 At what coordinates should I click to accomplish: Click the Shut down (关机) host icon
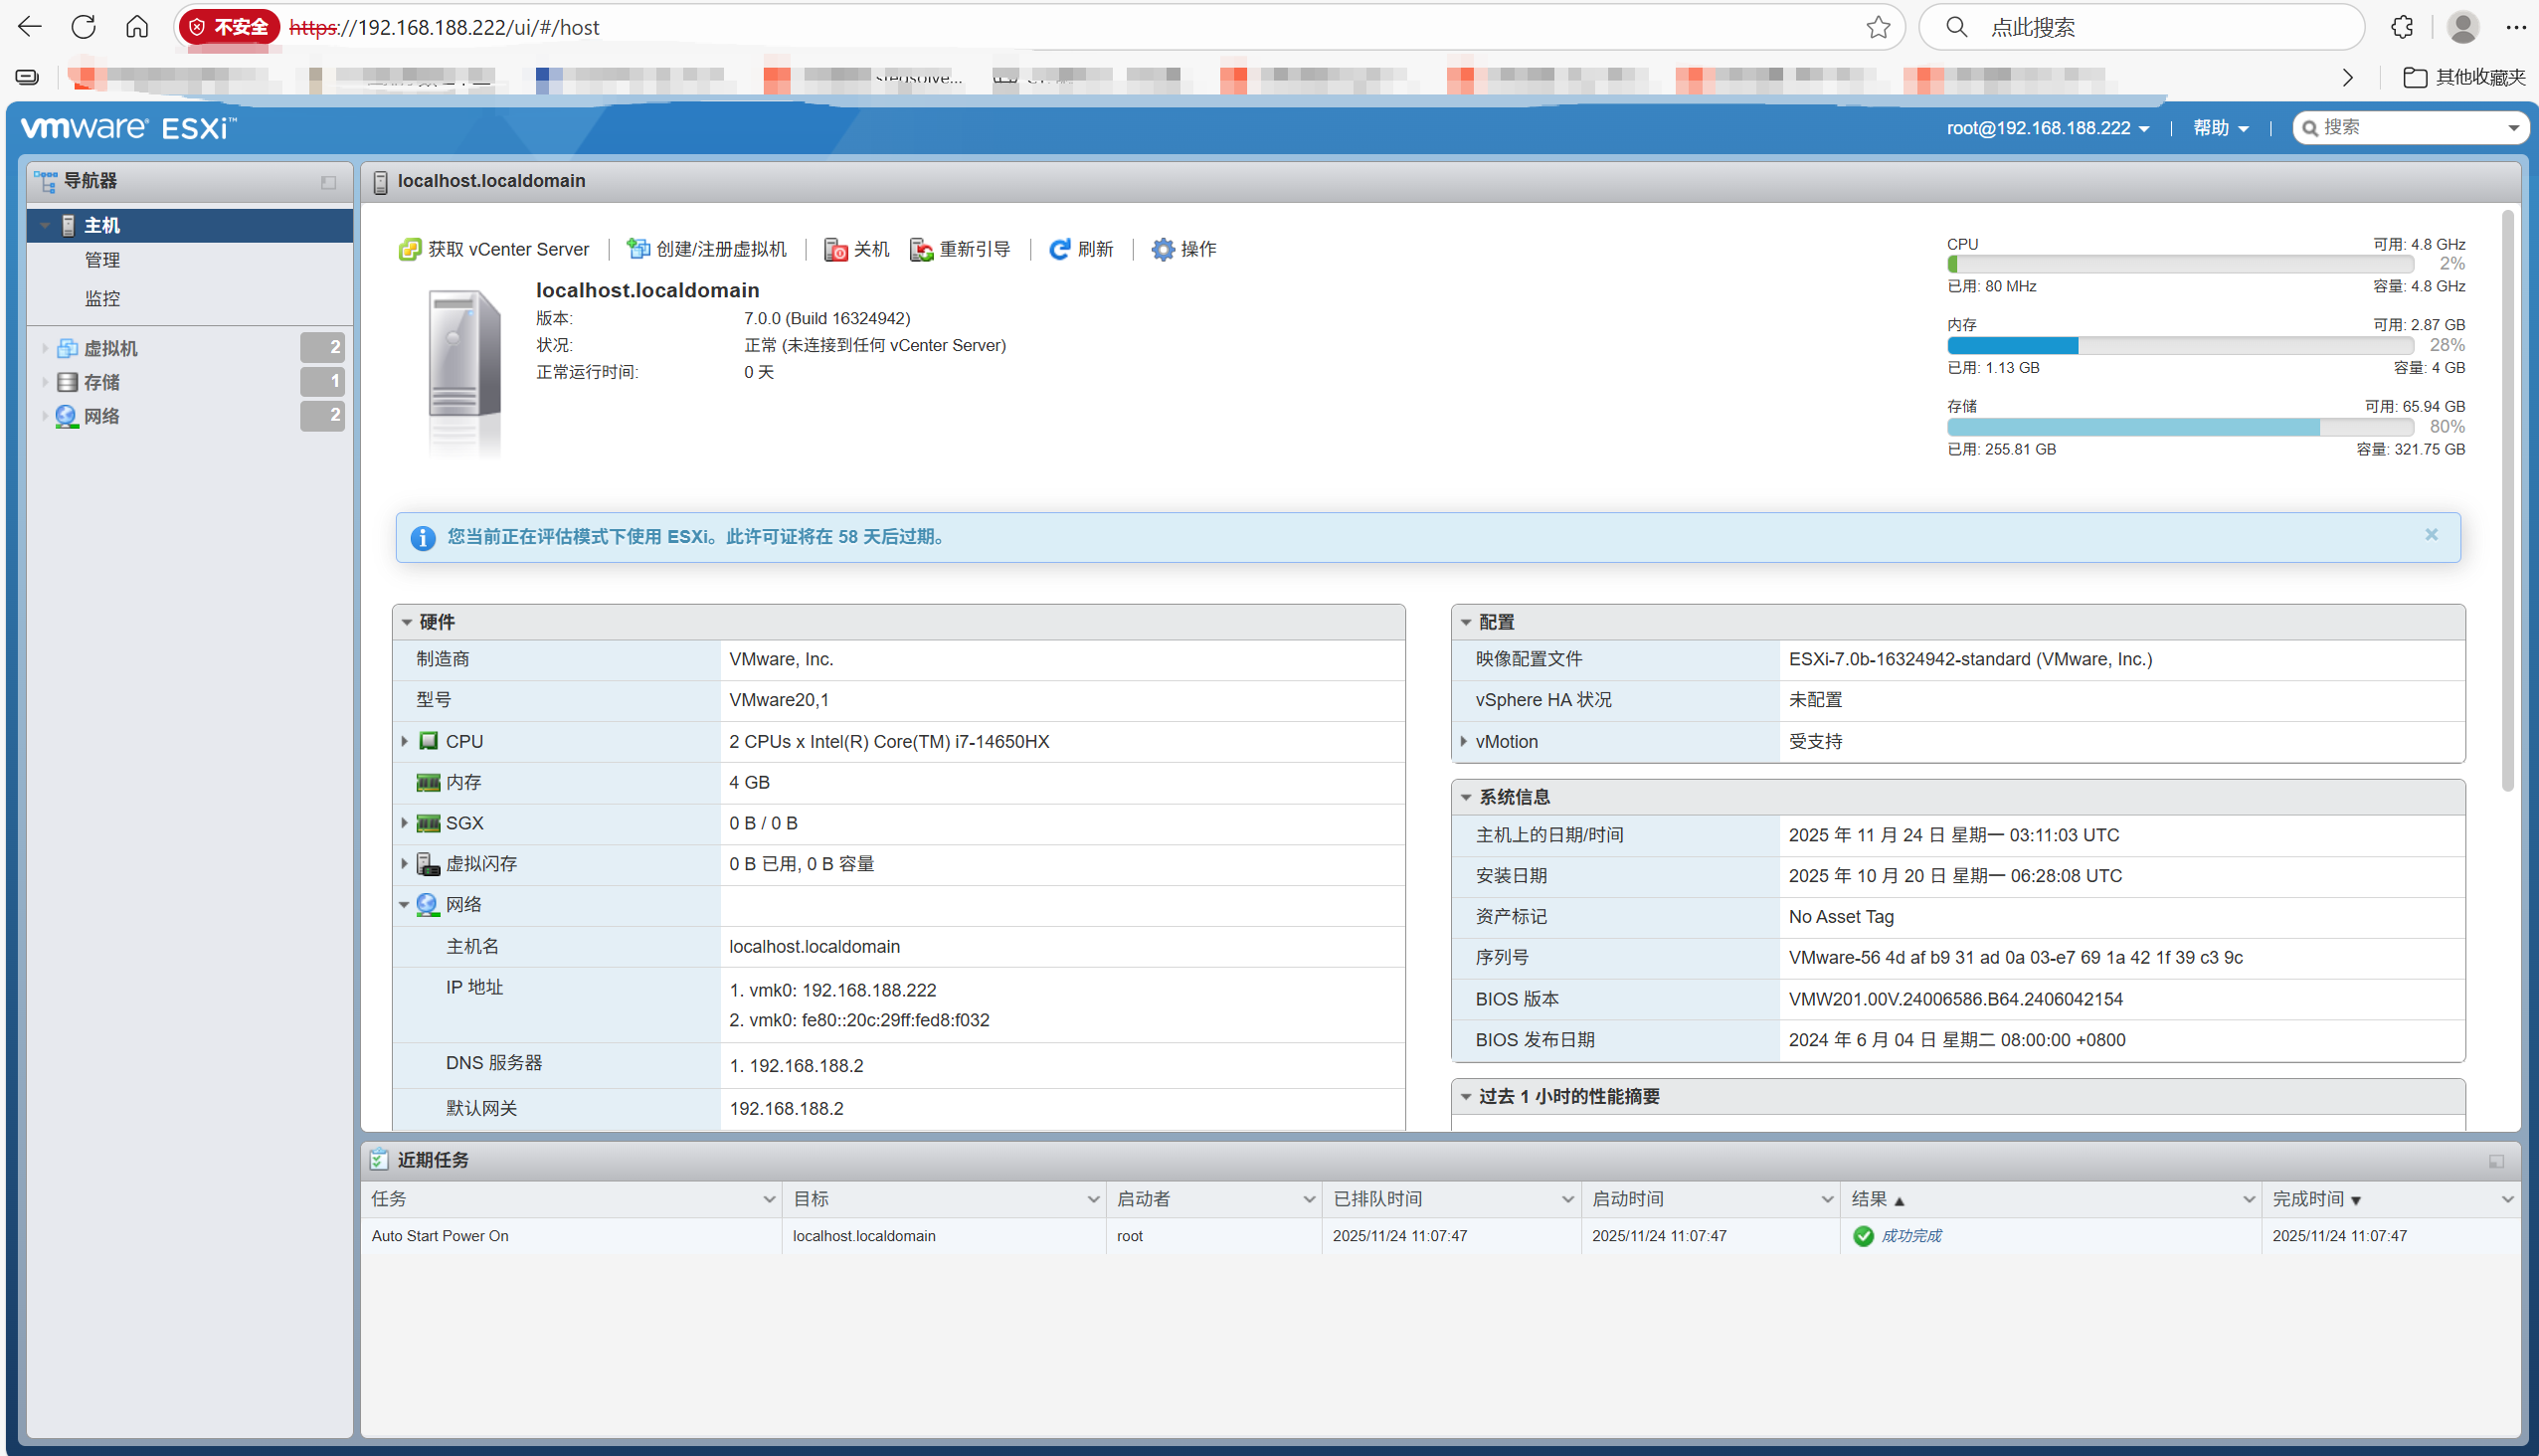(835, 249)
